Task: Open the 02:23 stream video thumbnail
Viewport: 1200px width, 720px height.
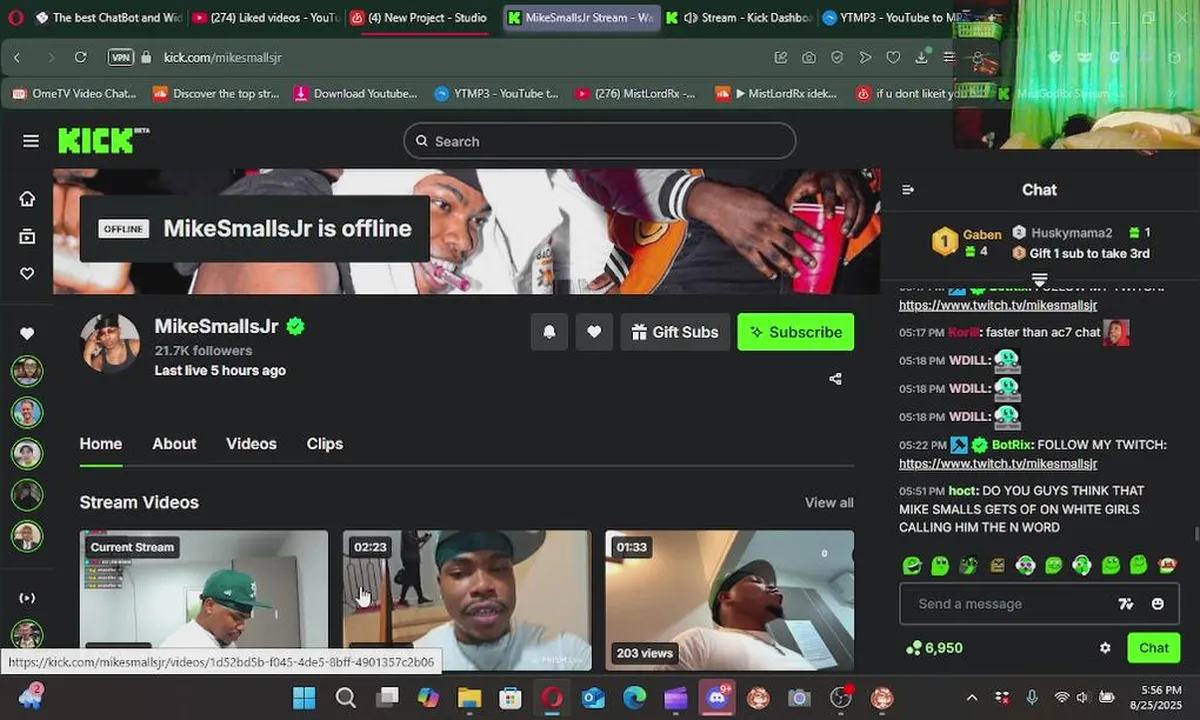Action: click(467, 600)
